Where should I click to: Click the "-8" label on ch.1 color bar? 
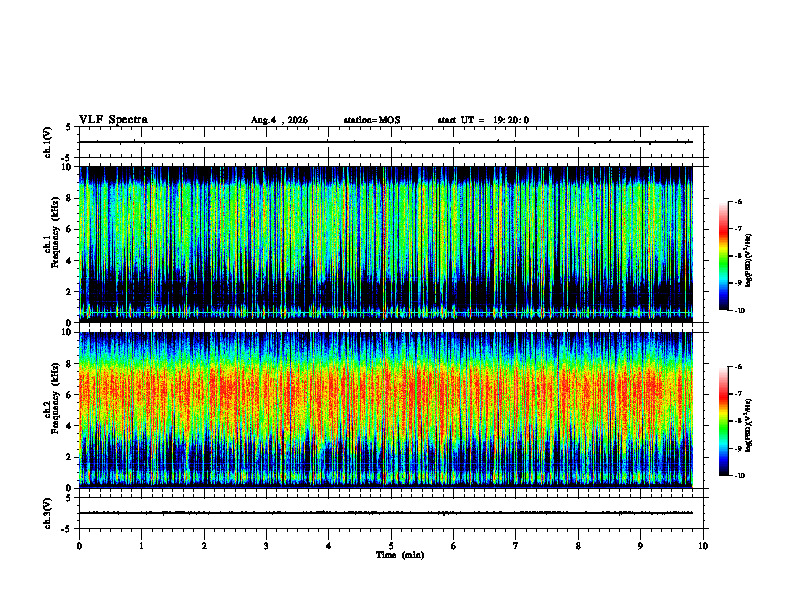tap(738, 256)
